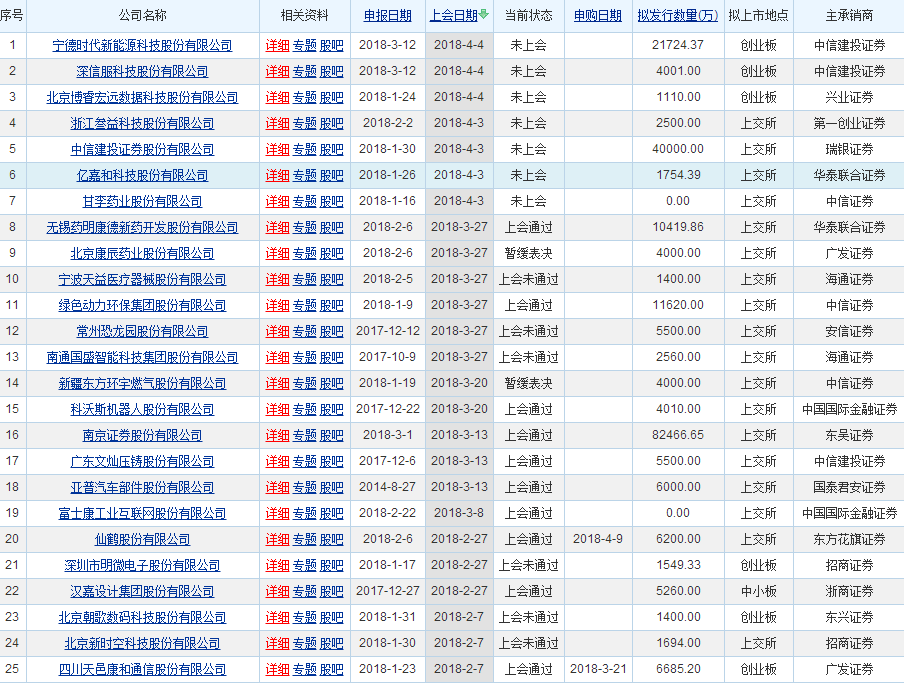
Task: Open 中信建投证券股份有限公司 company link
Action: 142,149
